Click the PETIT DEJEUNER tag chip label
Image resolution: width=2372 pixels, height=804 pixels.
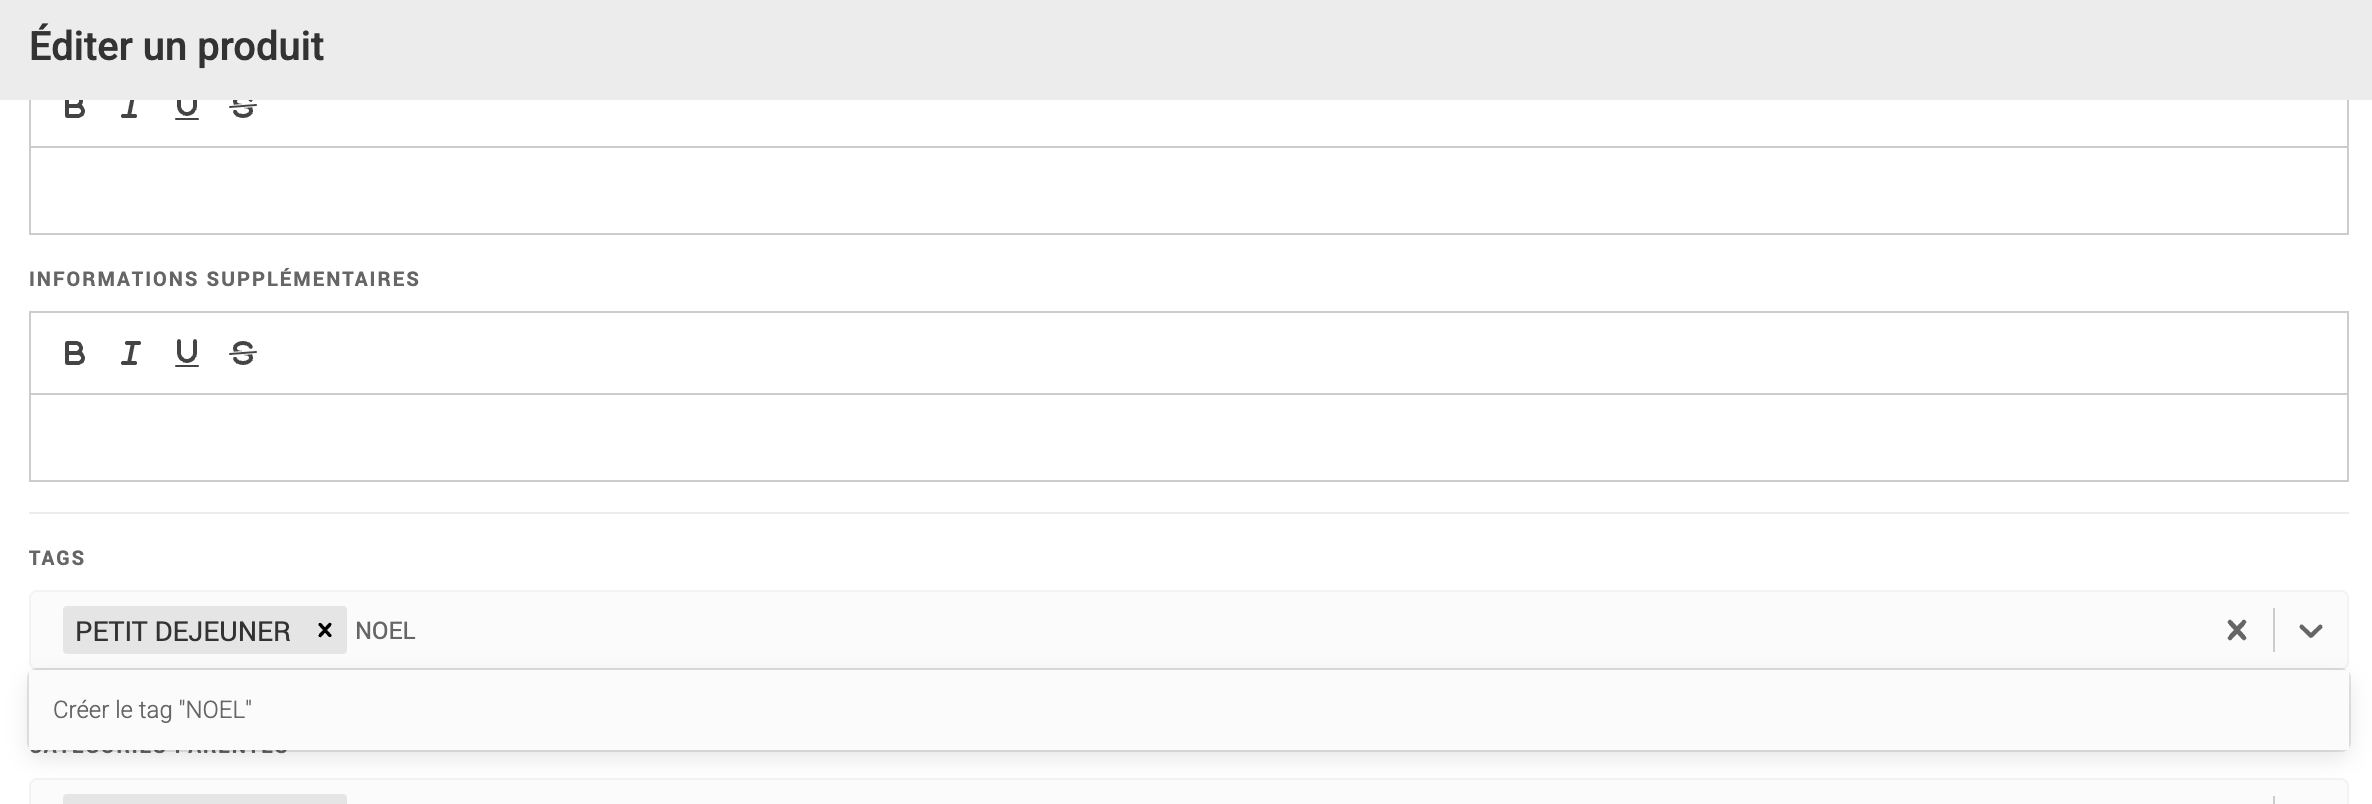(x=183, y=631)
